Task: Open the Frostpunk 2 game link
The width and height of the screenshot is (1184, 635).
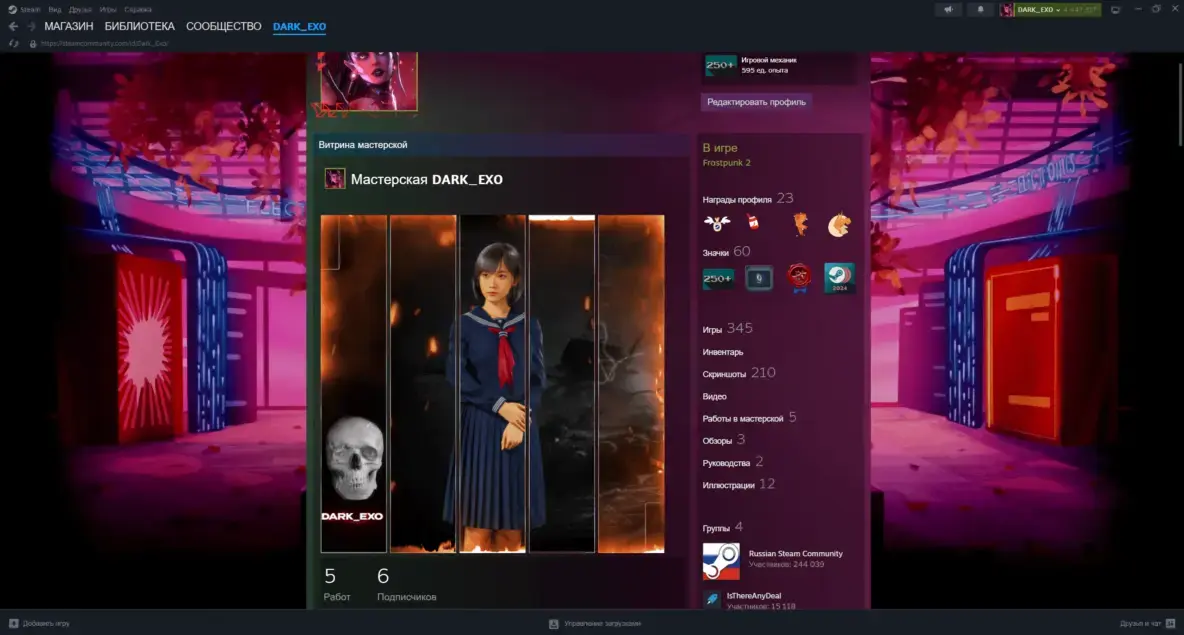Action: (726, 162)
